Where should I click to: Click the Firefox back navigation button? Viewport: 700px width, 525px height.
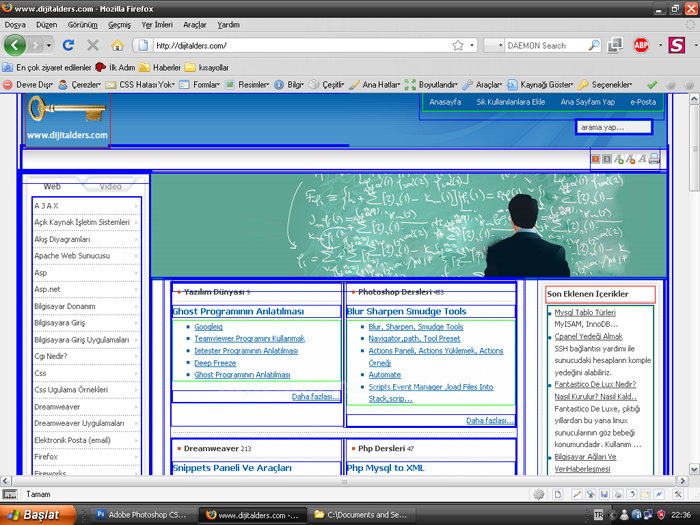click(16, 45)
